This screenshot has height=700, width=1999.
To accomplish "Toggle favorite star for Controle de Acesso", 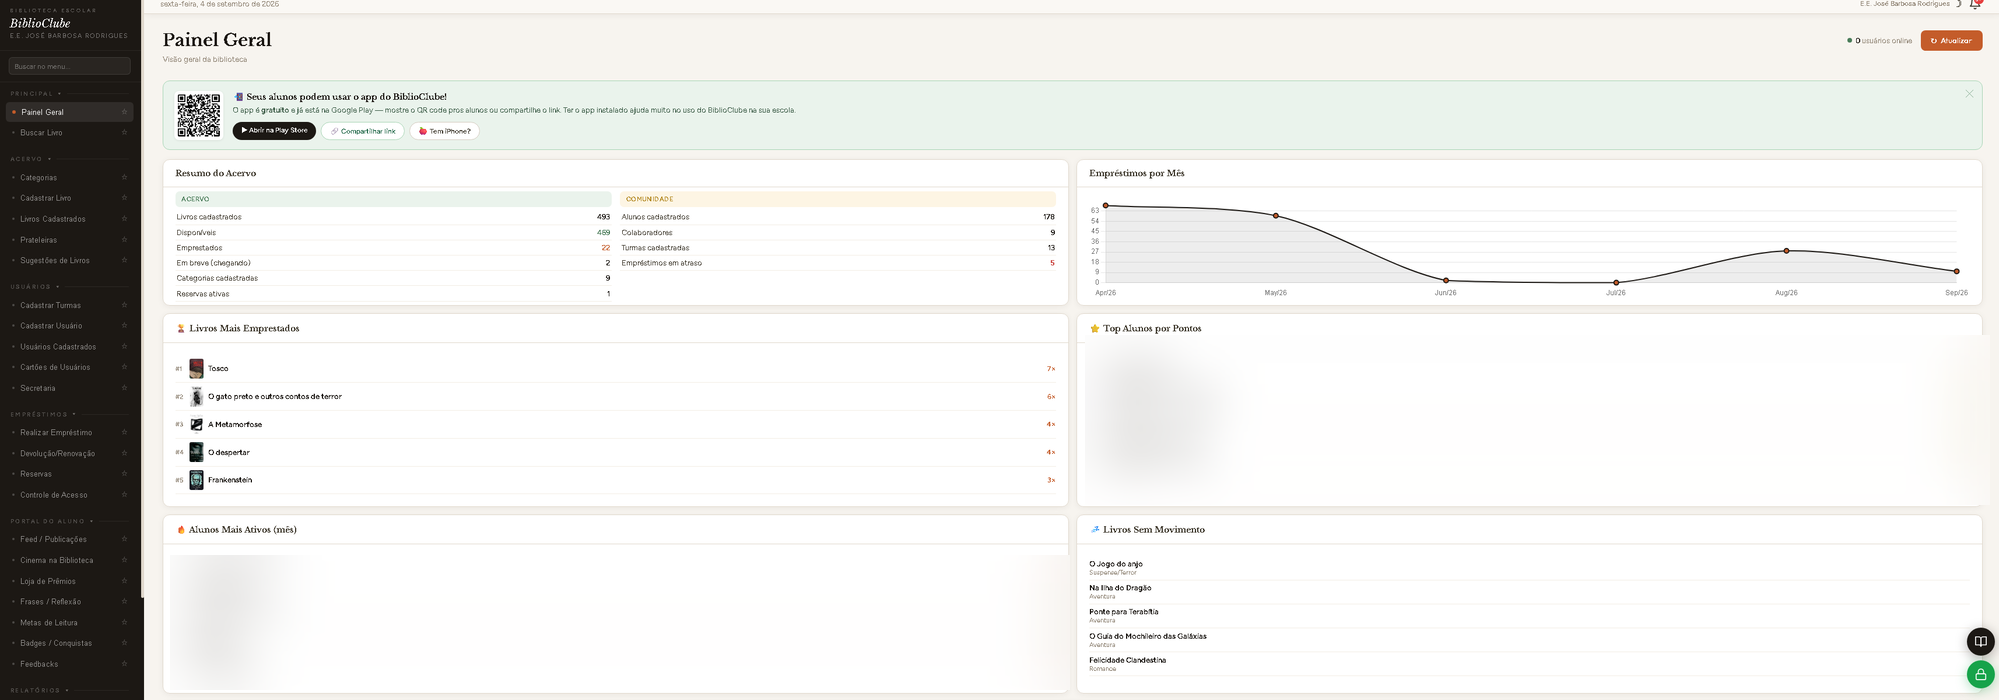I will pos(124,495).
